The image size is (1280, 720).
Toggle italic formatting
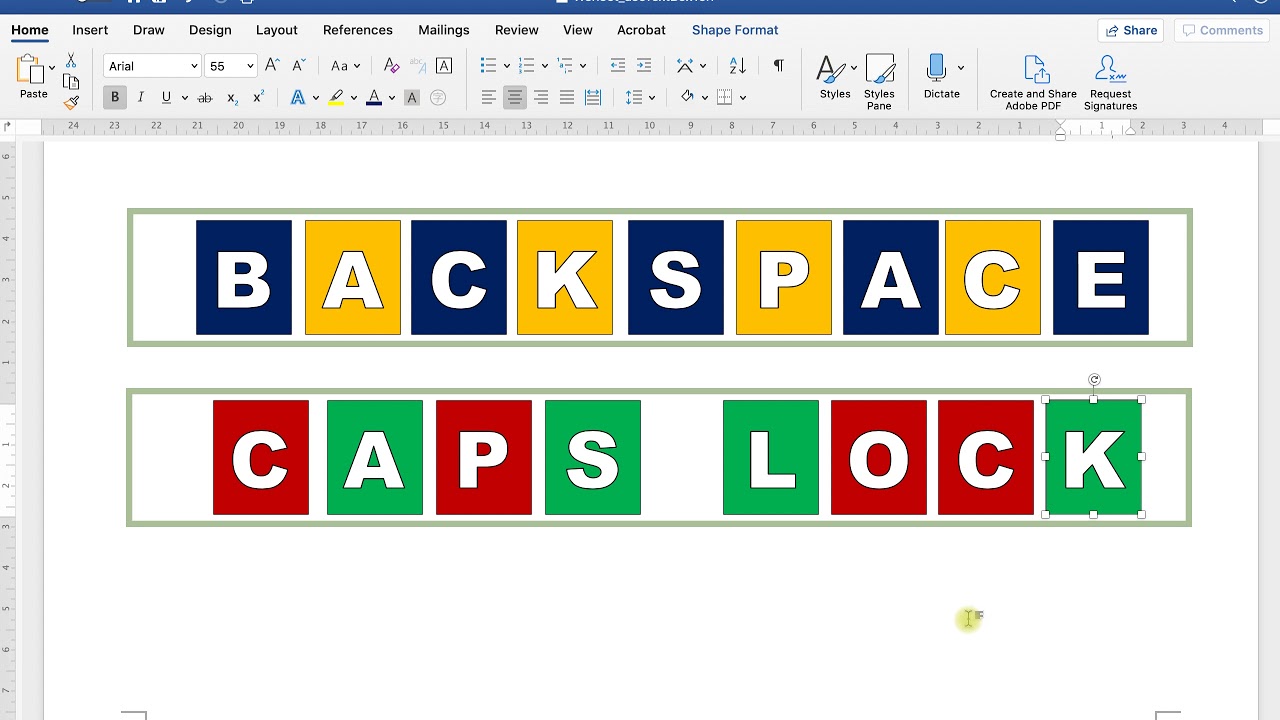point(140,97)
